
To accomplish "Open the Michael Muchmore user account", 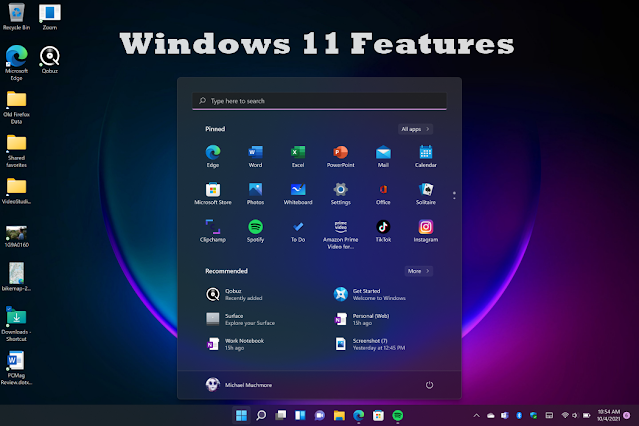I will 239,384.
